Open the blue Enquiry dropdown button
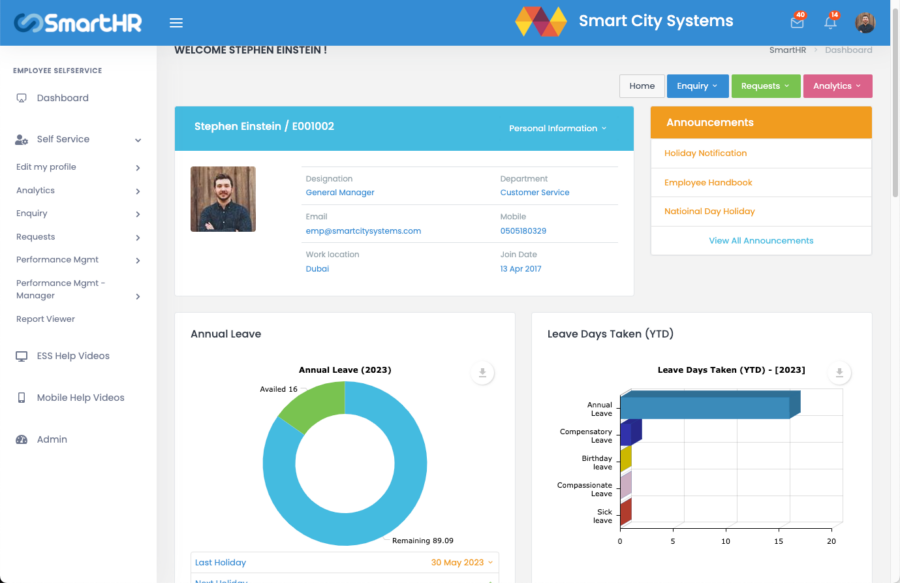900x583 pixels. (x=697, y=86)
